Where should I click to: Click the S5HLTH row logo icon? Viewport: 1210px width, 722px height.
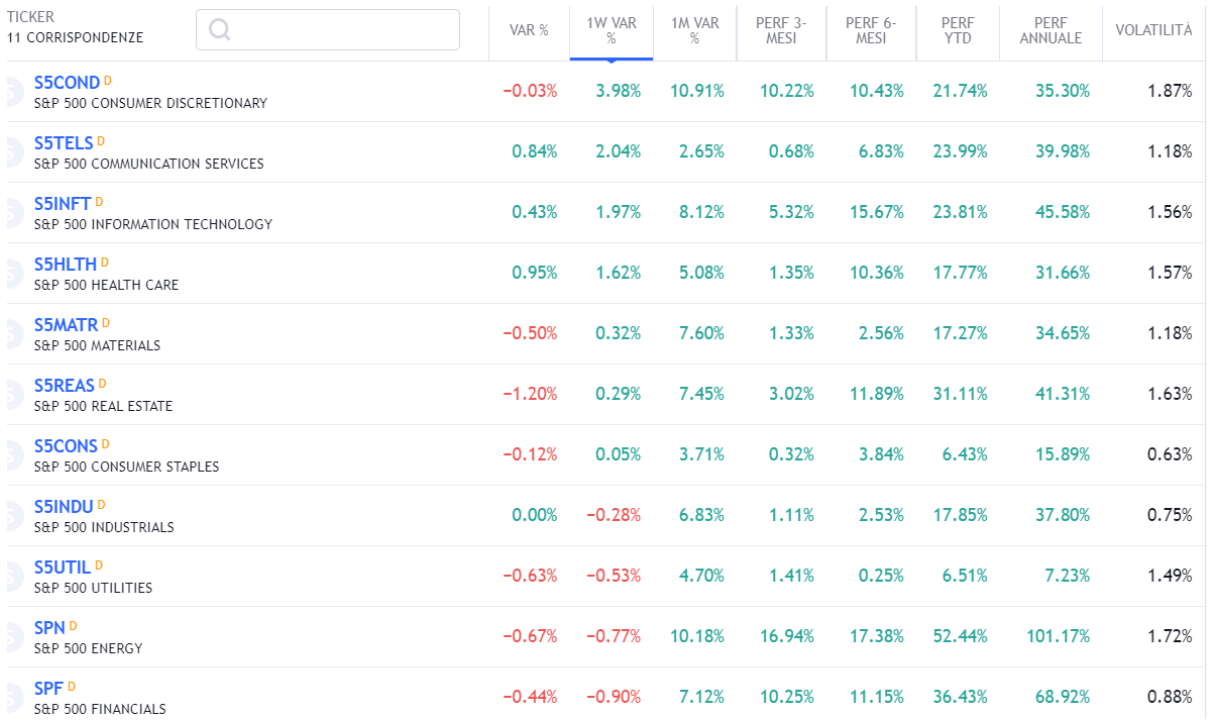[x=13, y=274]
